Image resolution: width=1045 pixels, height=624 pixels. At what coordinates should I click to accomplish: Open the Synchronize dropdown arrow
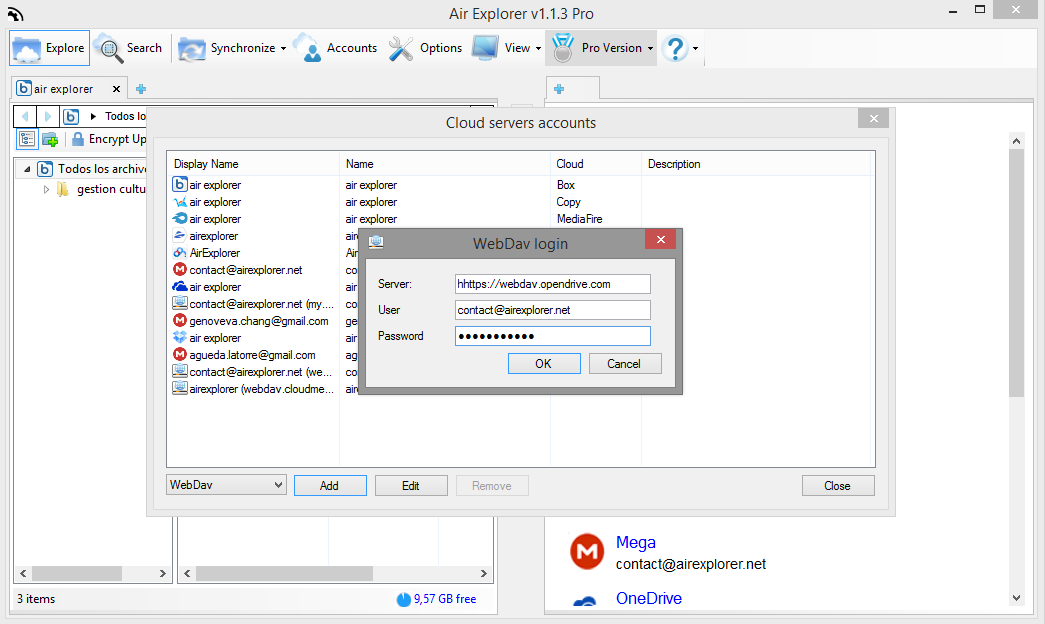[x=283, y=49]
